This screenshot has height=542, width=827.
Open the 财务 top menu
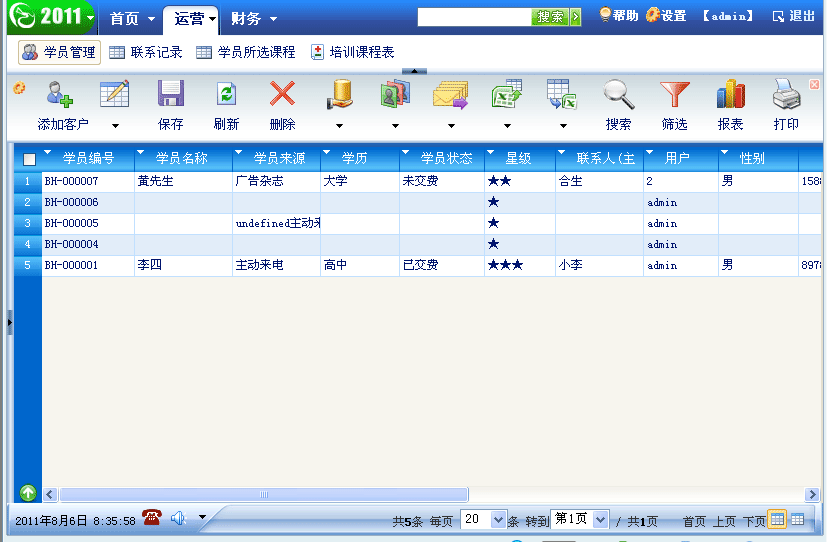[x=254, y=19]
